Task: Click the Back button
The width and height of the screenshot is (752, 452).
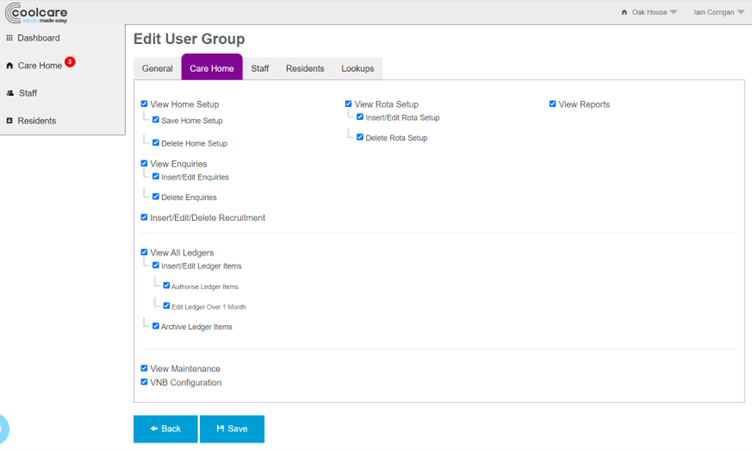Action: point(166,429)
